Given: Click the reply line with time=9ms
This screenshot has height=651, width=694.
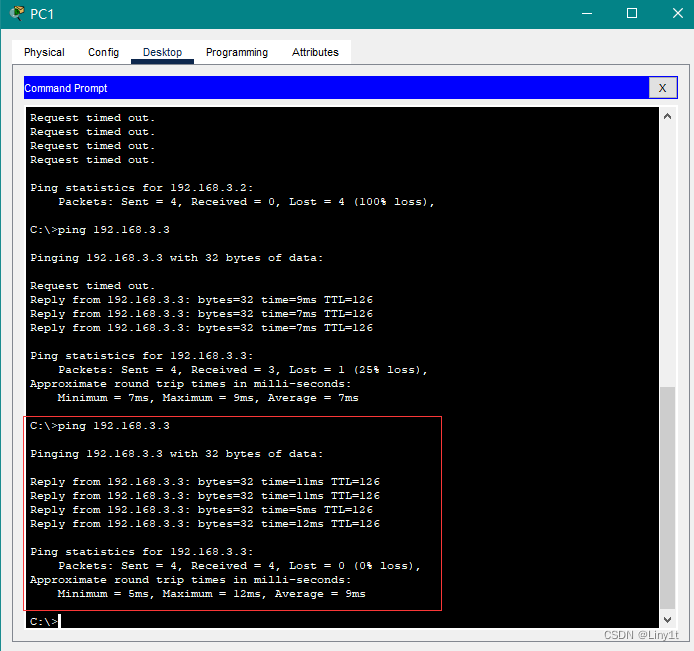Looking at the screenshot, I should click(201, 300).
